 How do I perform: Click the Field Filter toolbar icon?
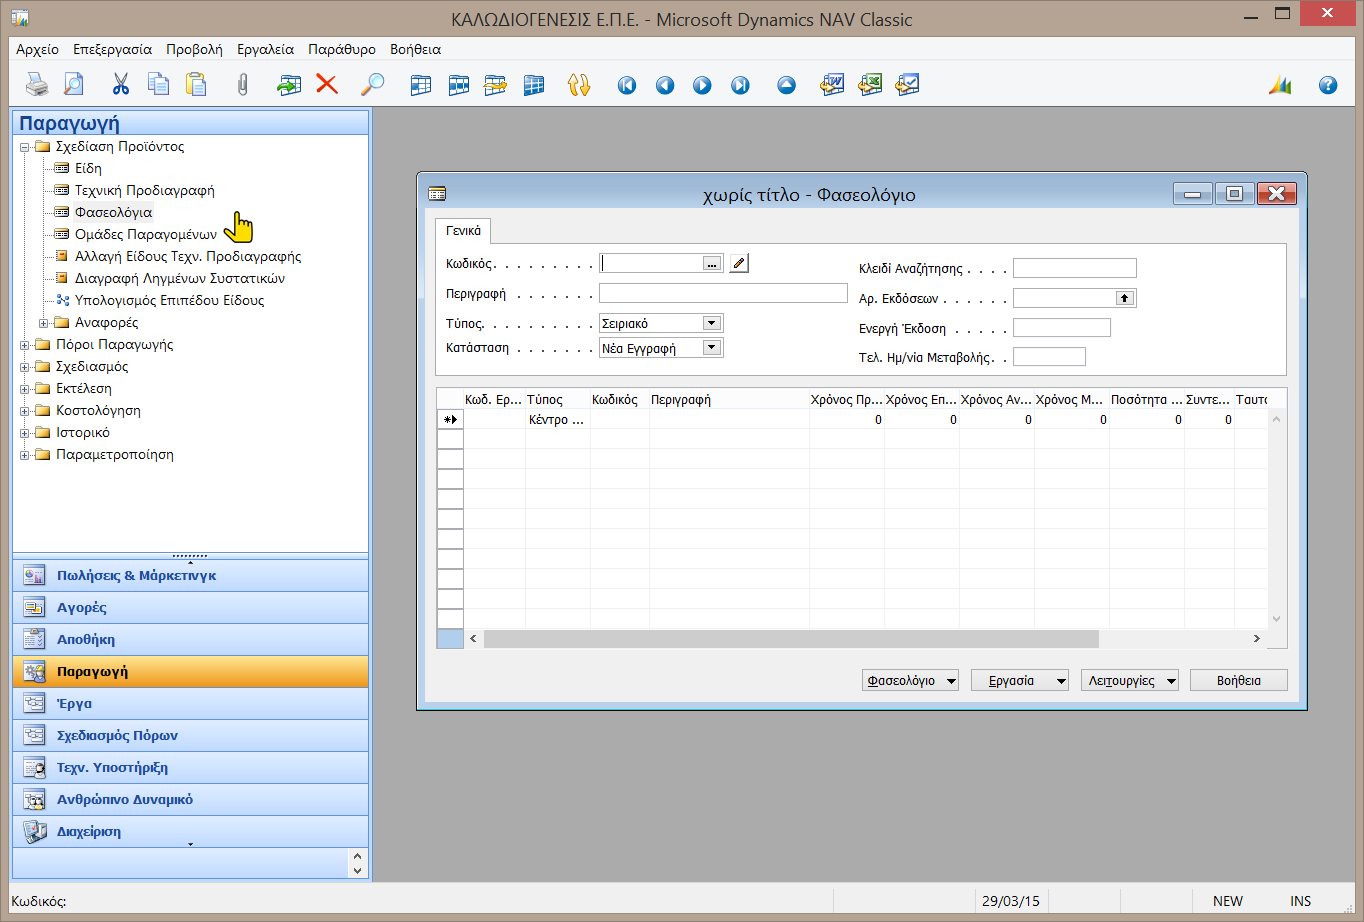click(x=421, y=85)
